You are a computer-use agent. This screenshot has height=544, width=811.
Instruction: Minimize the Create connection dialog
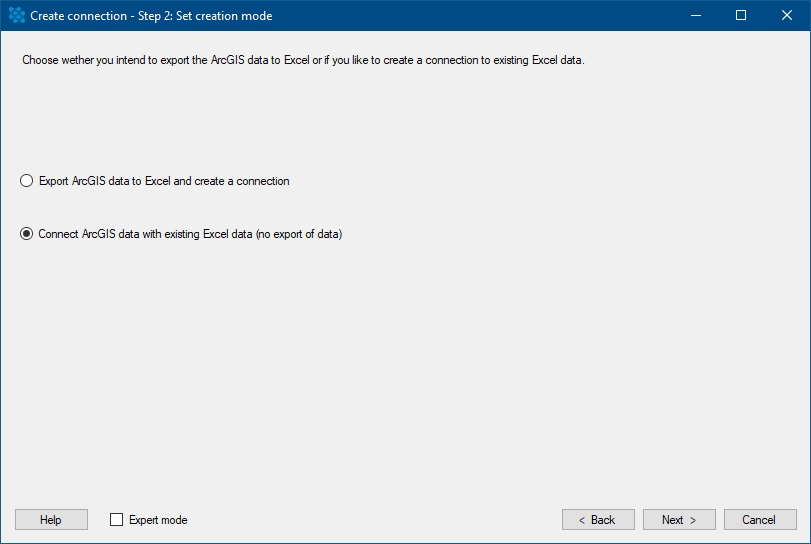pyautogui.click(x=696, y=16)
